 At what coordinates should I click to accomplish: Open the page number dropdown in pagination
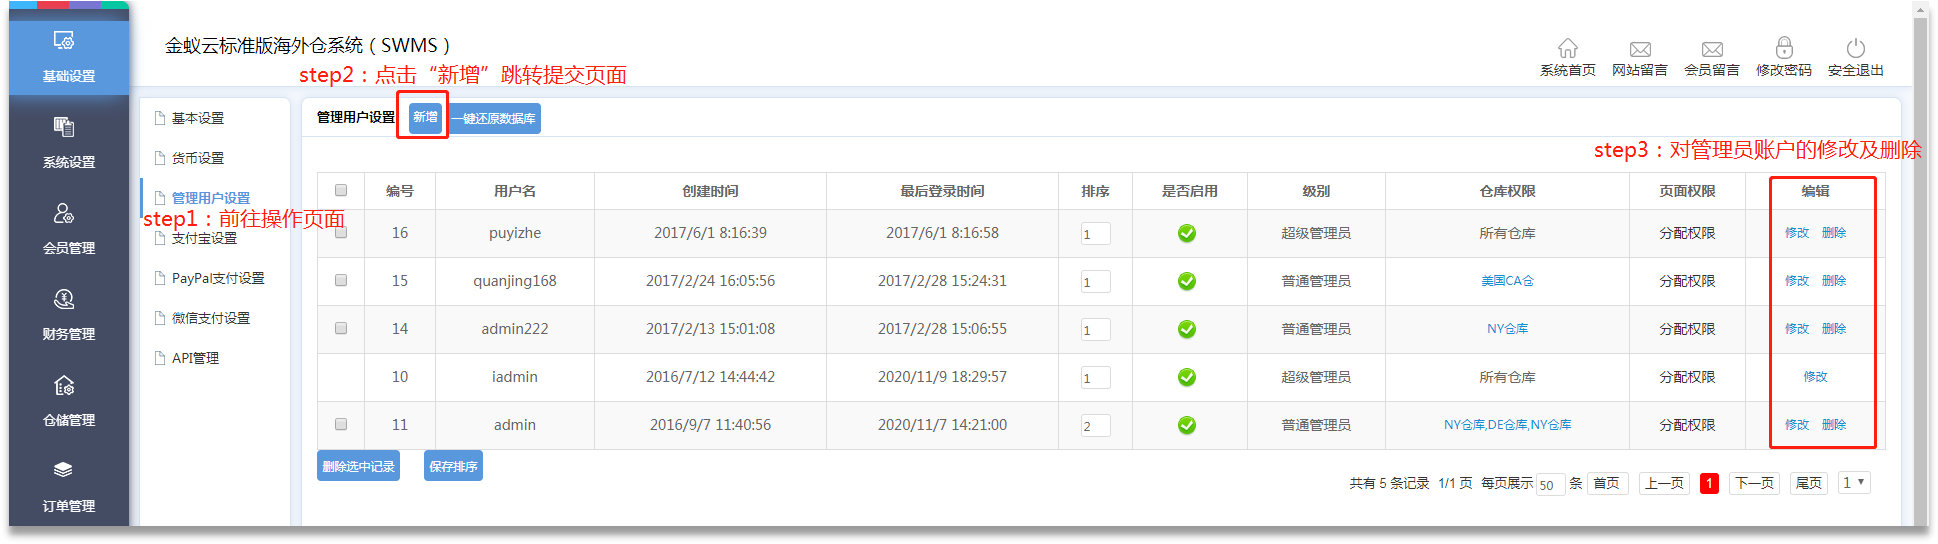click(1853, 483)
